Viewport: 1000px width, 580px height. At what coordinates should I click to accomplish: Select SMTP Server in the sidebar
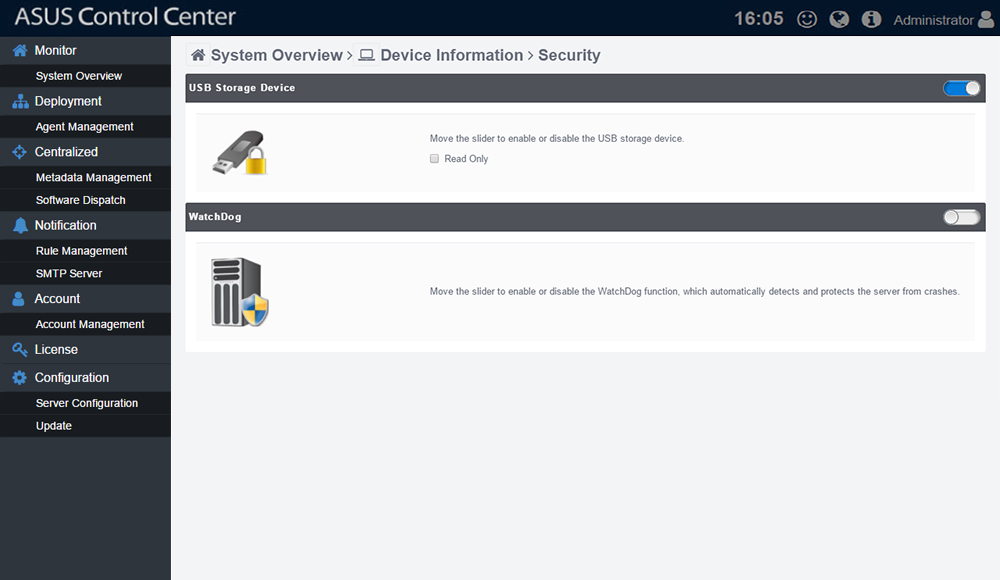point(69,273)
